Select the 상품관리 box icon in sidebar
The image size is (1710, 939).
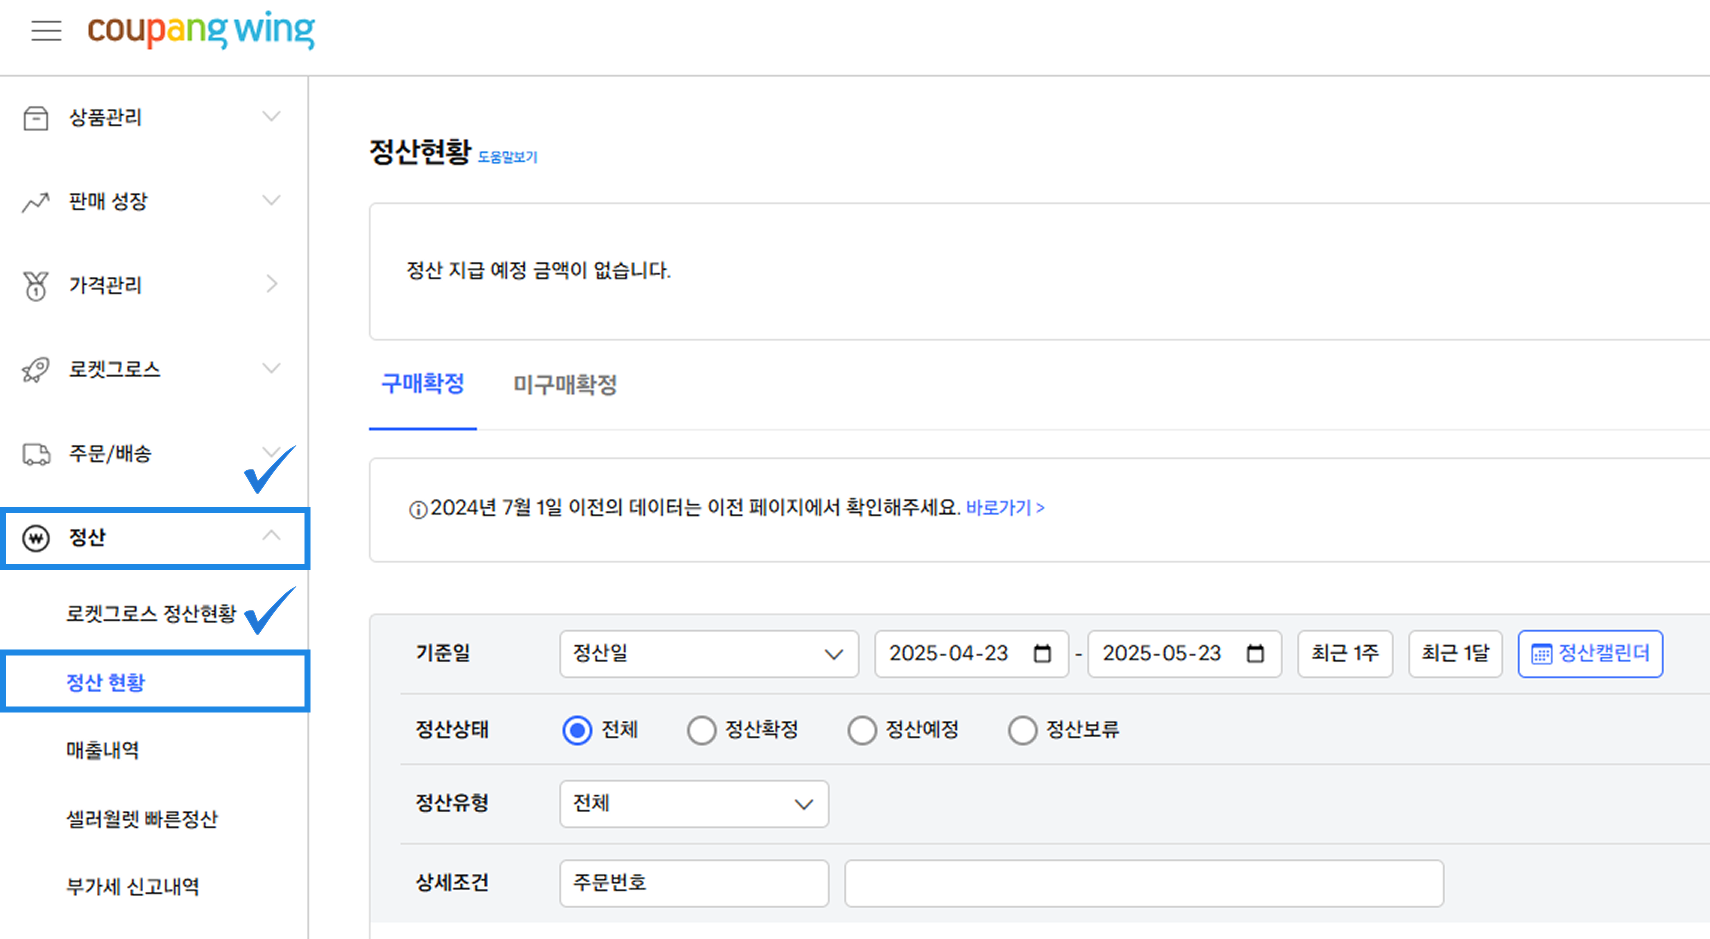(x=36, y=117)
